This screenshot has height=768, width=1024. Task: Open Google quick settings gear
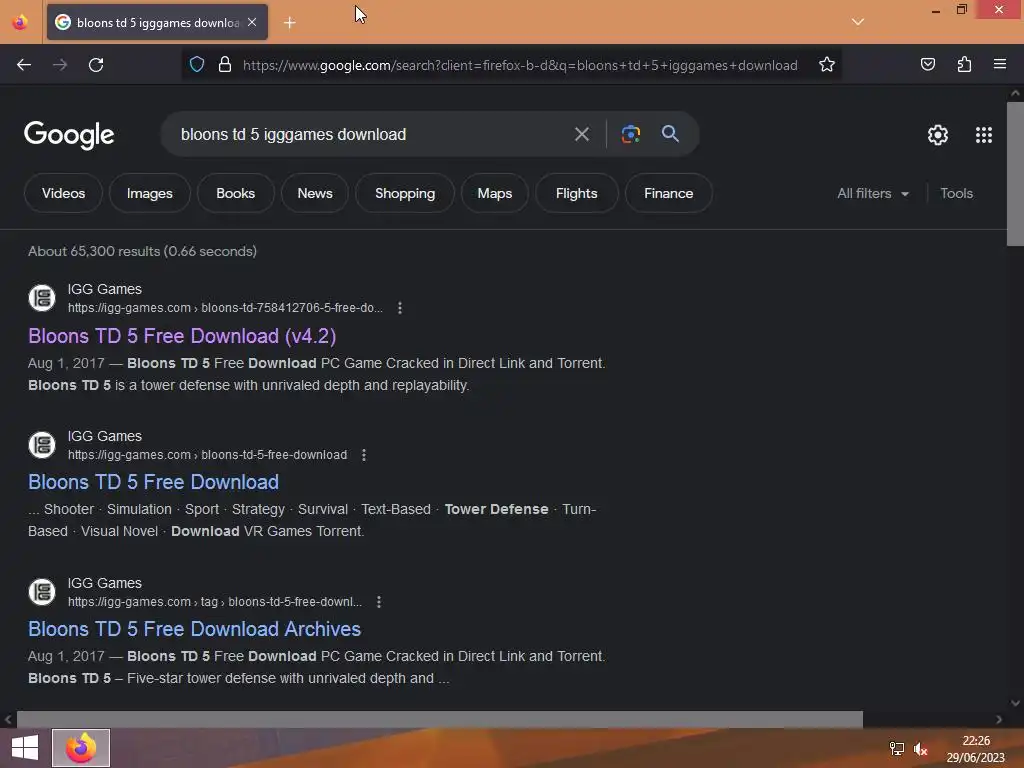938,135
